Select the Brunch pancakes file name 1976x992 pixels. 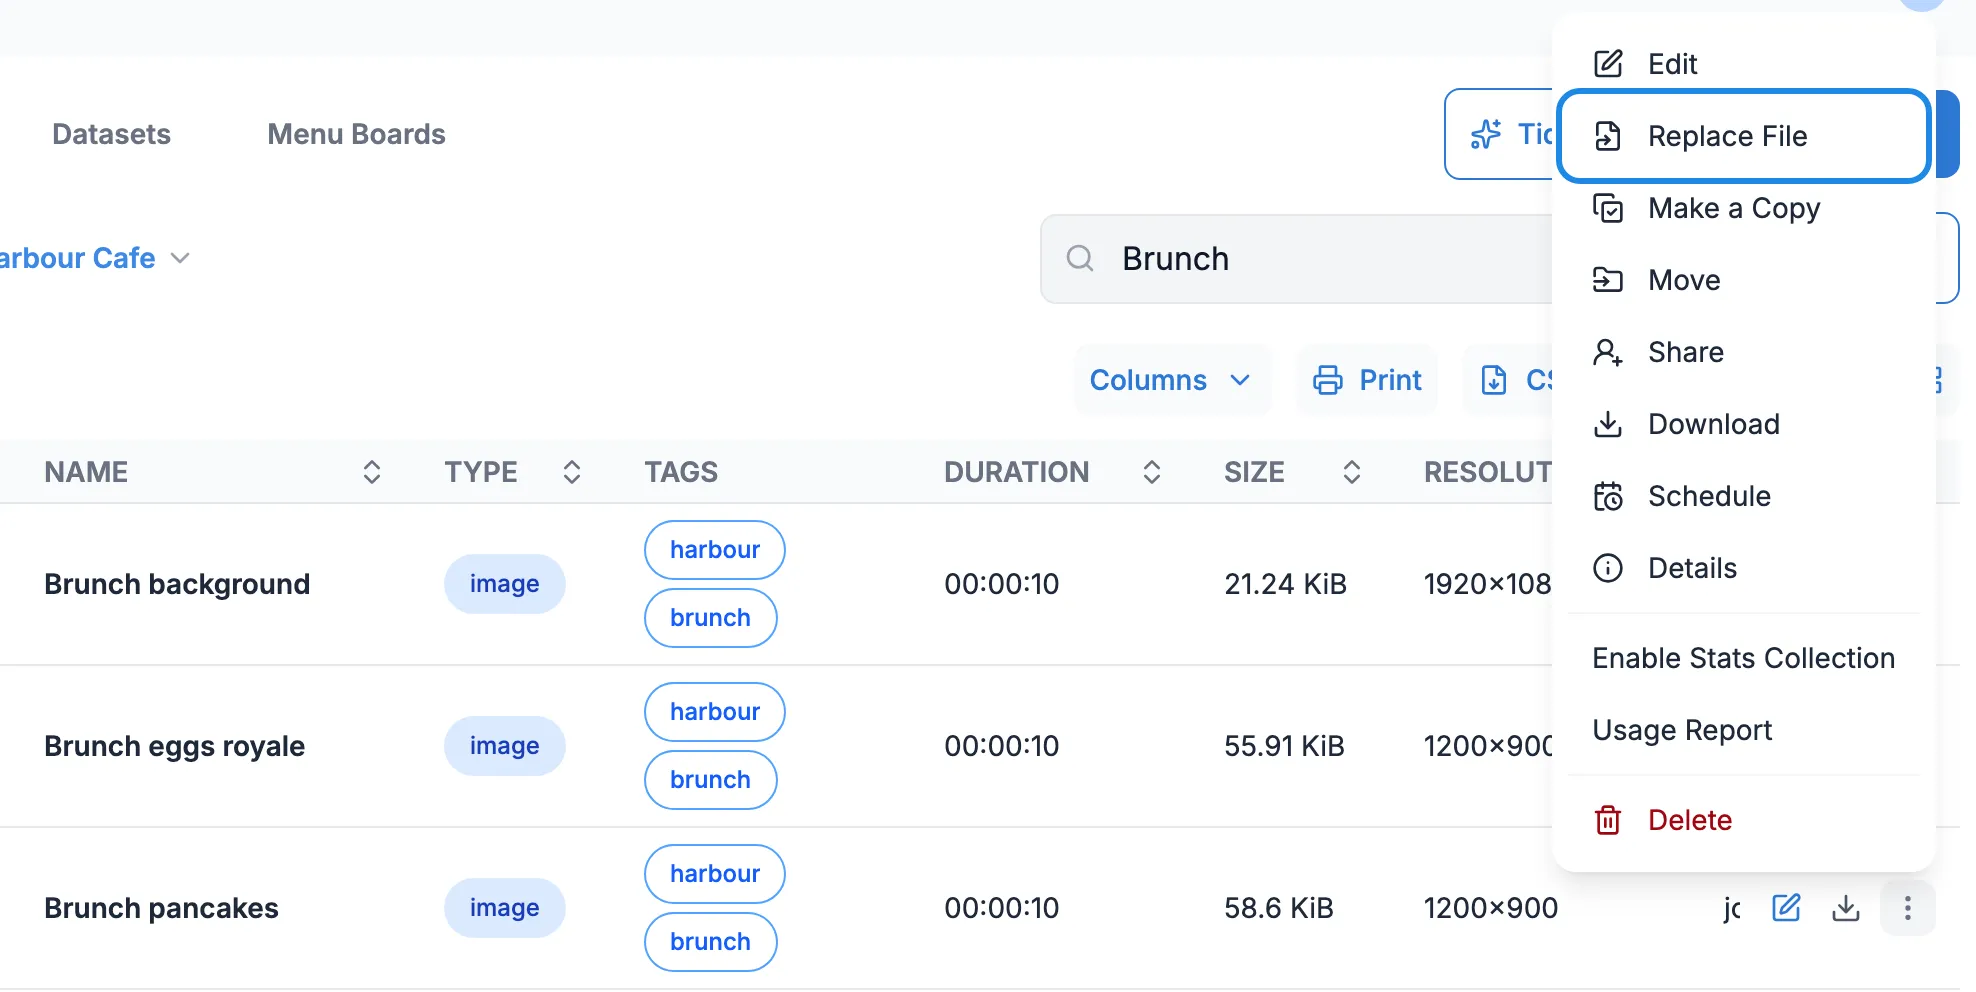(161, 908)
